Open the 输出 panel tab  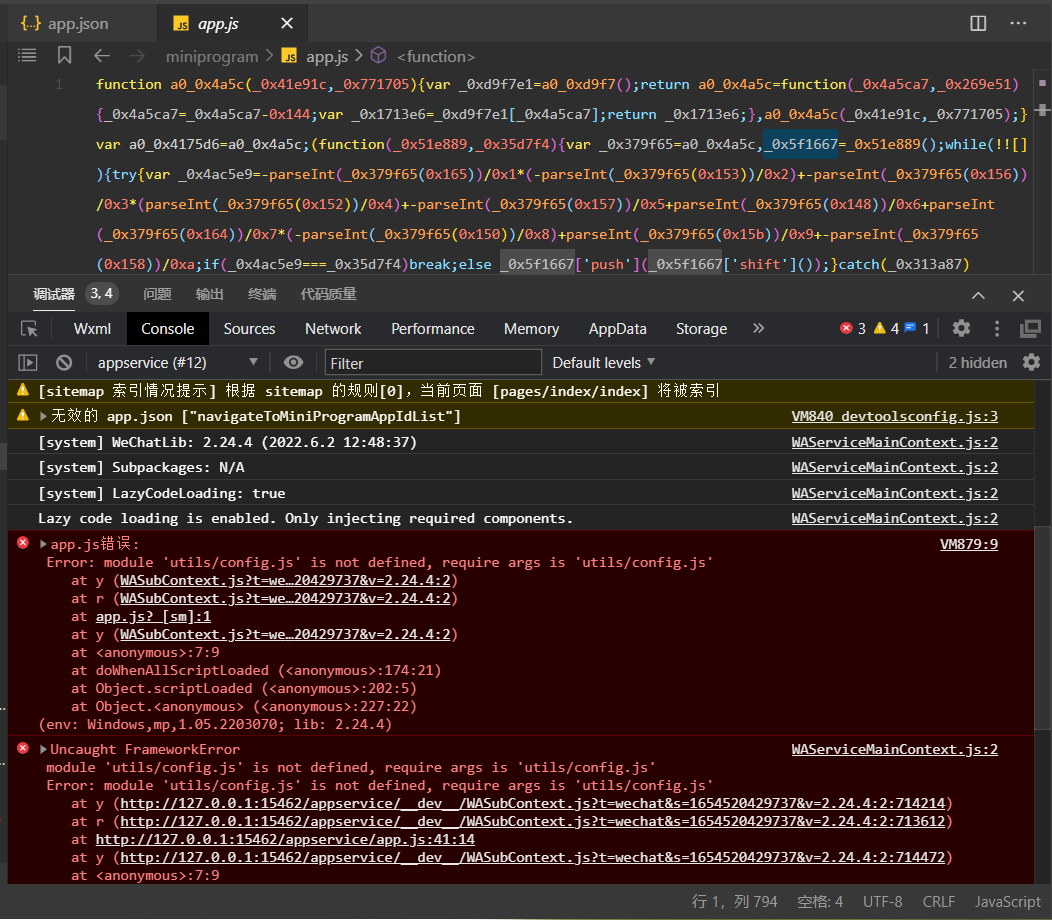[209, 295]
